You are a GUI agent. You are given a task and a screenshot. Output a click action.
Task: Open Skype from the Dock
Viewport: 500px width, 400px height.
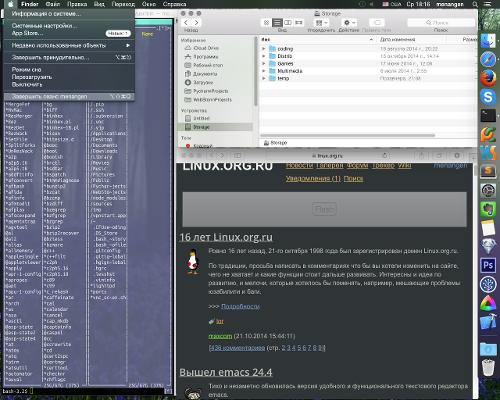[x=488, y=97]
